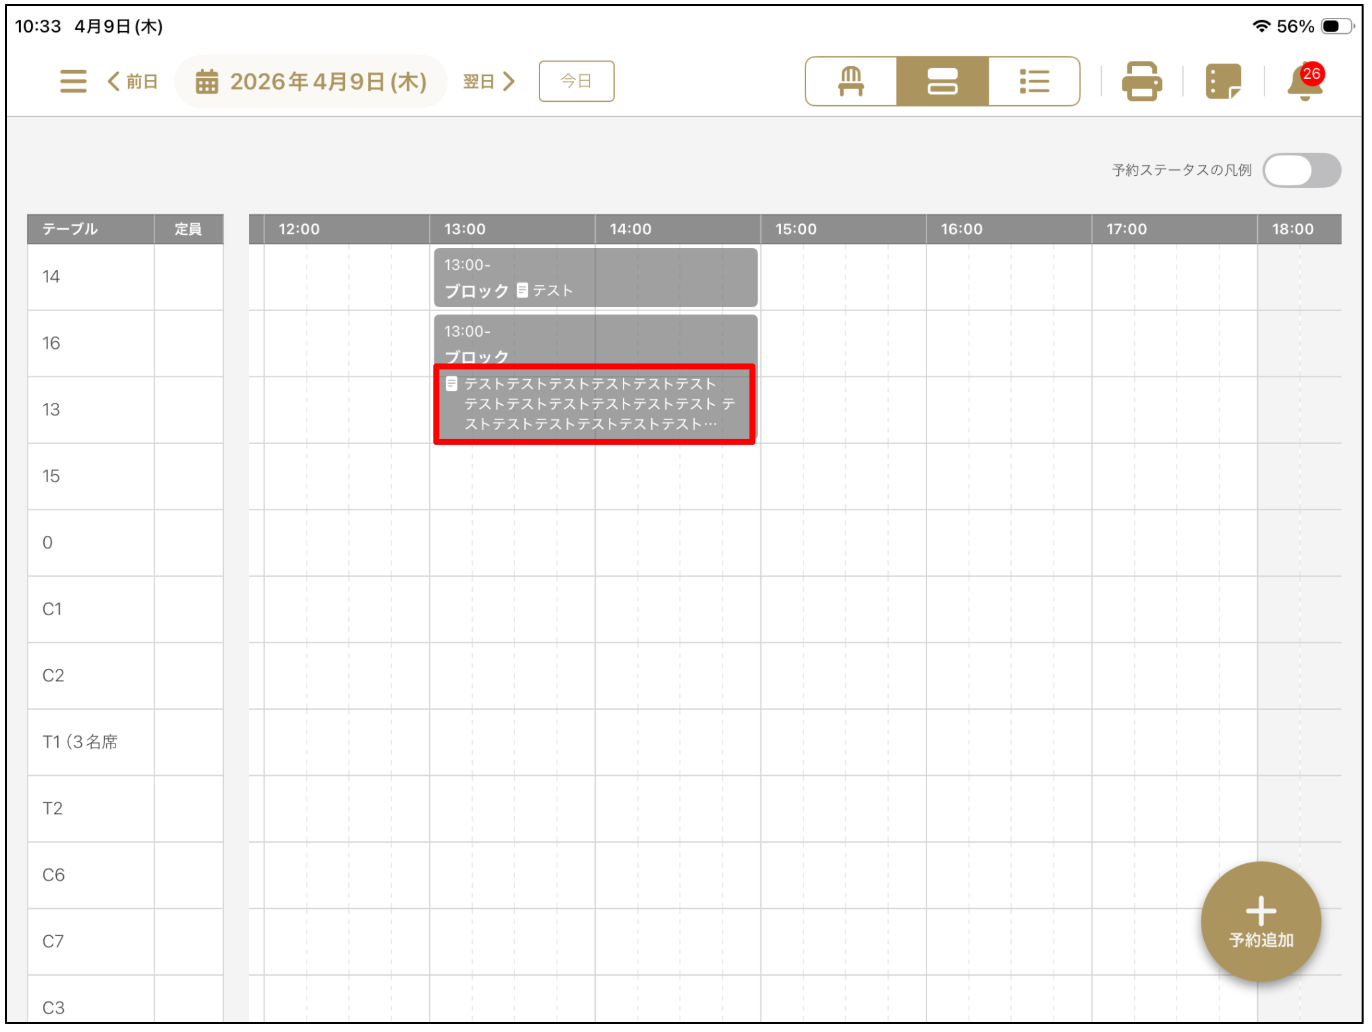Switch to seat layout view

[x=851, y=81]
